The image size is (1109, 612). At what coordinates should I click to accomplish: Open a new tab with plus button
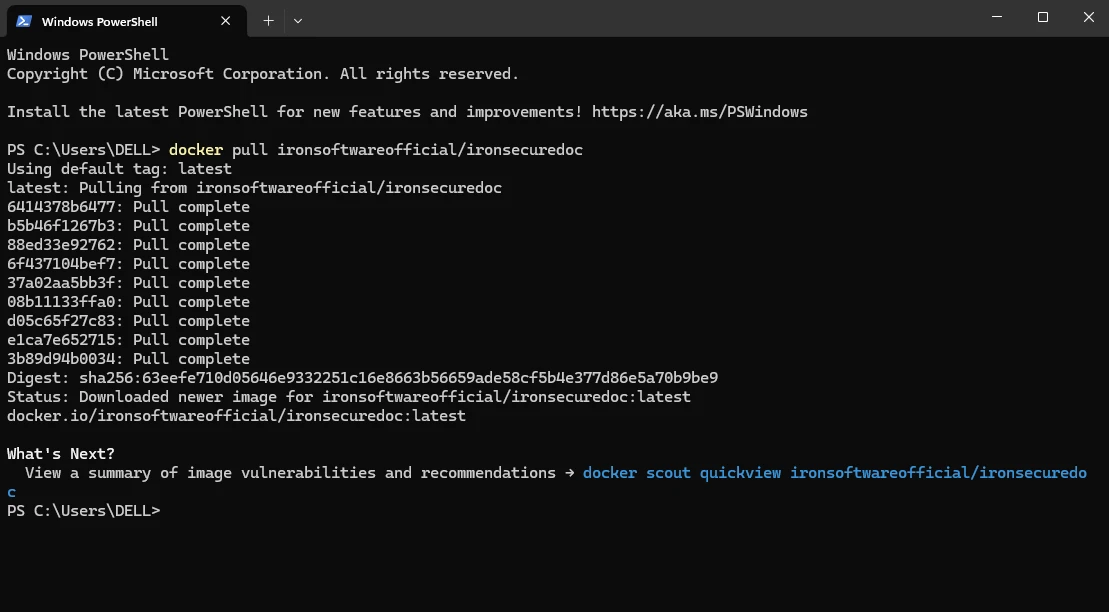click(x=268, y=20)
